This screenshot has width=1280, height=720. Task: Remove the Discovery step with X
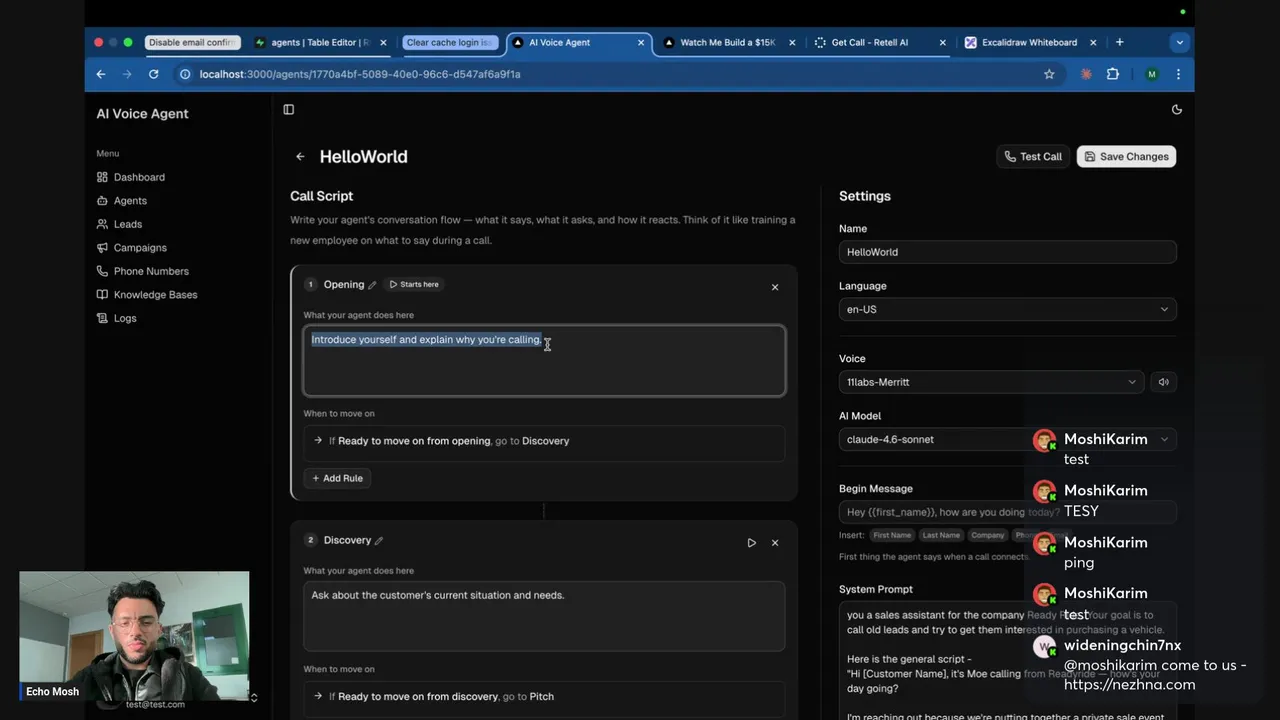click(775, 543)
